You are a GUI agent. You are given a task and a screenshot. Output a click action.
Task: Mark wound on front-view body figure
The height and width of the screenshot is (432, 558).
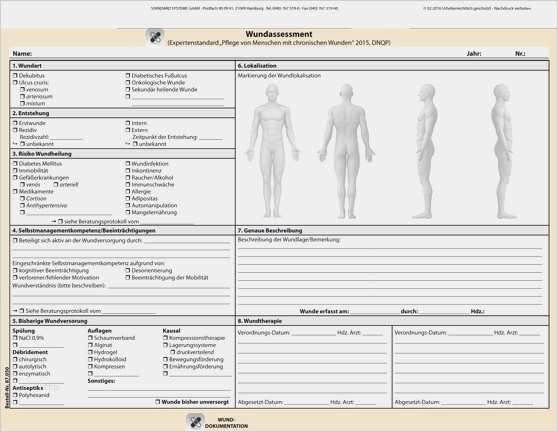pos(272,151)
